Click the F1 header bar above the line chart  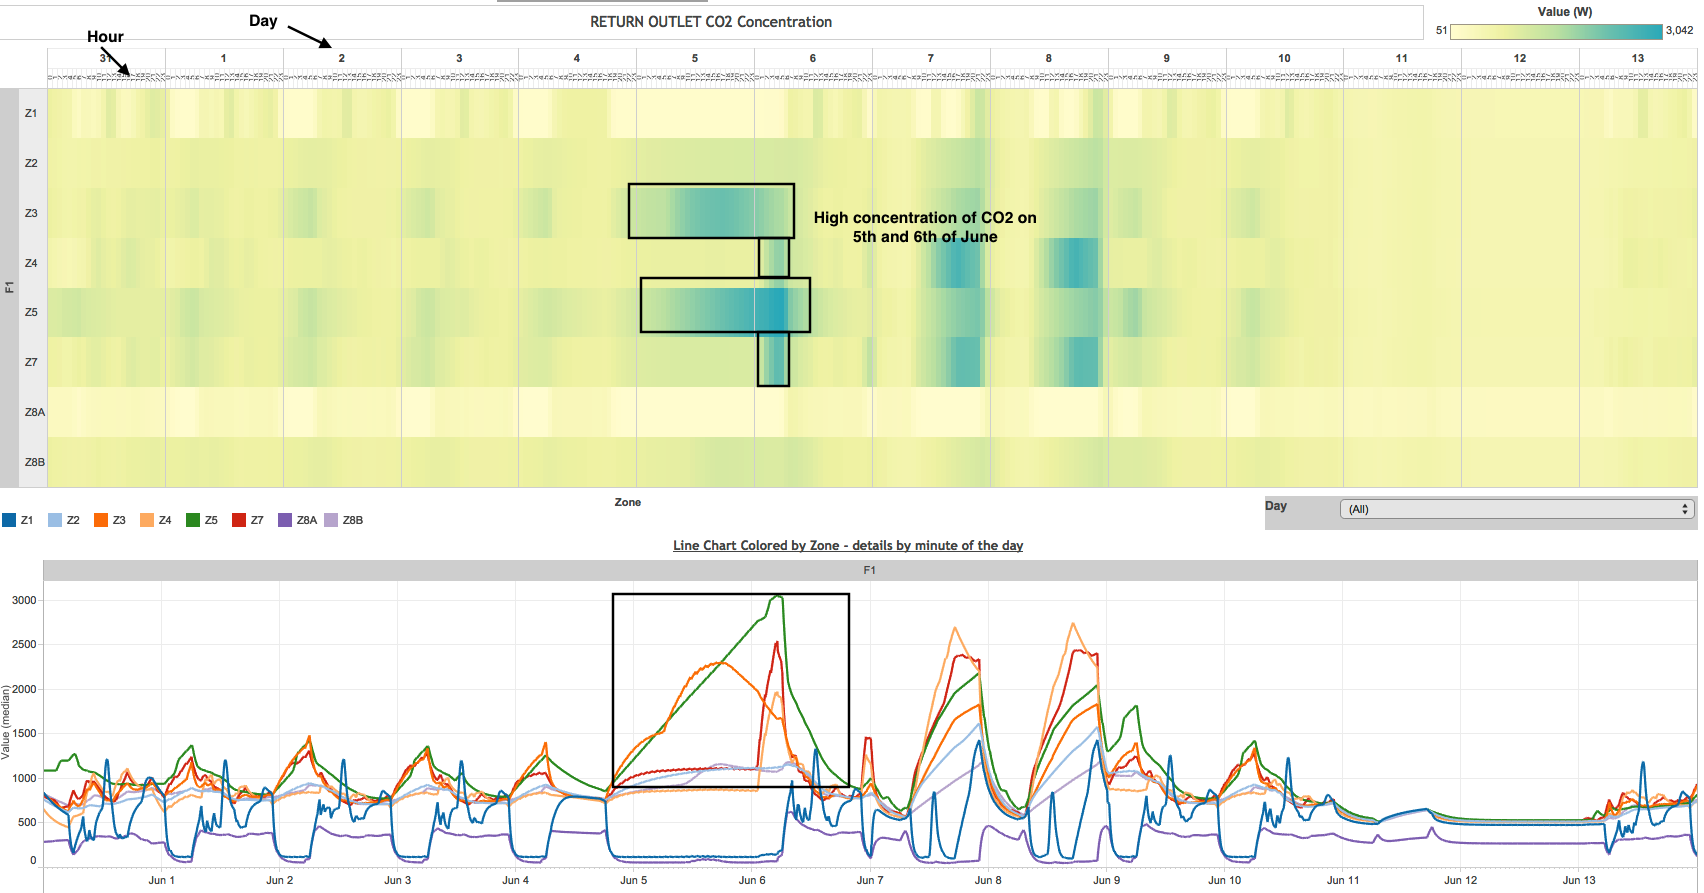point(869,570)
